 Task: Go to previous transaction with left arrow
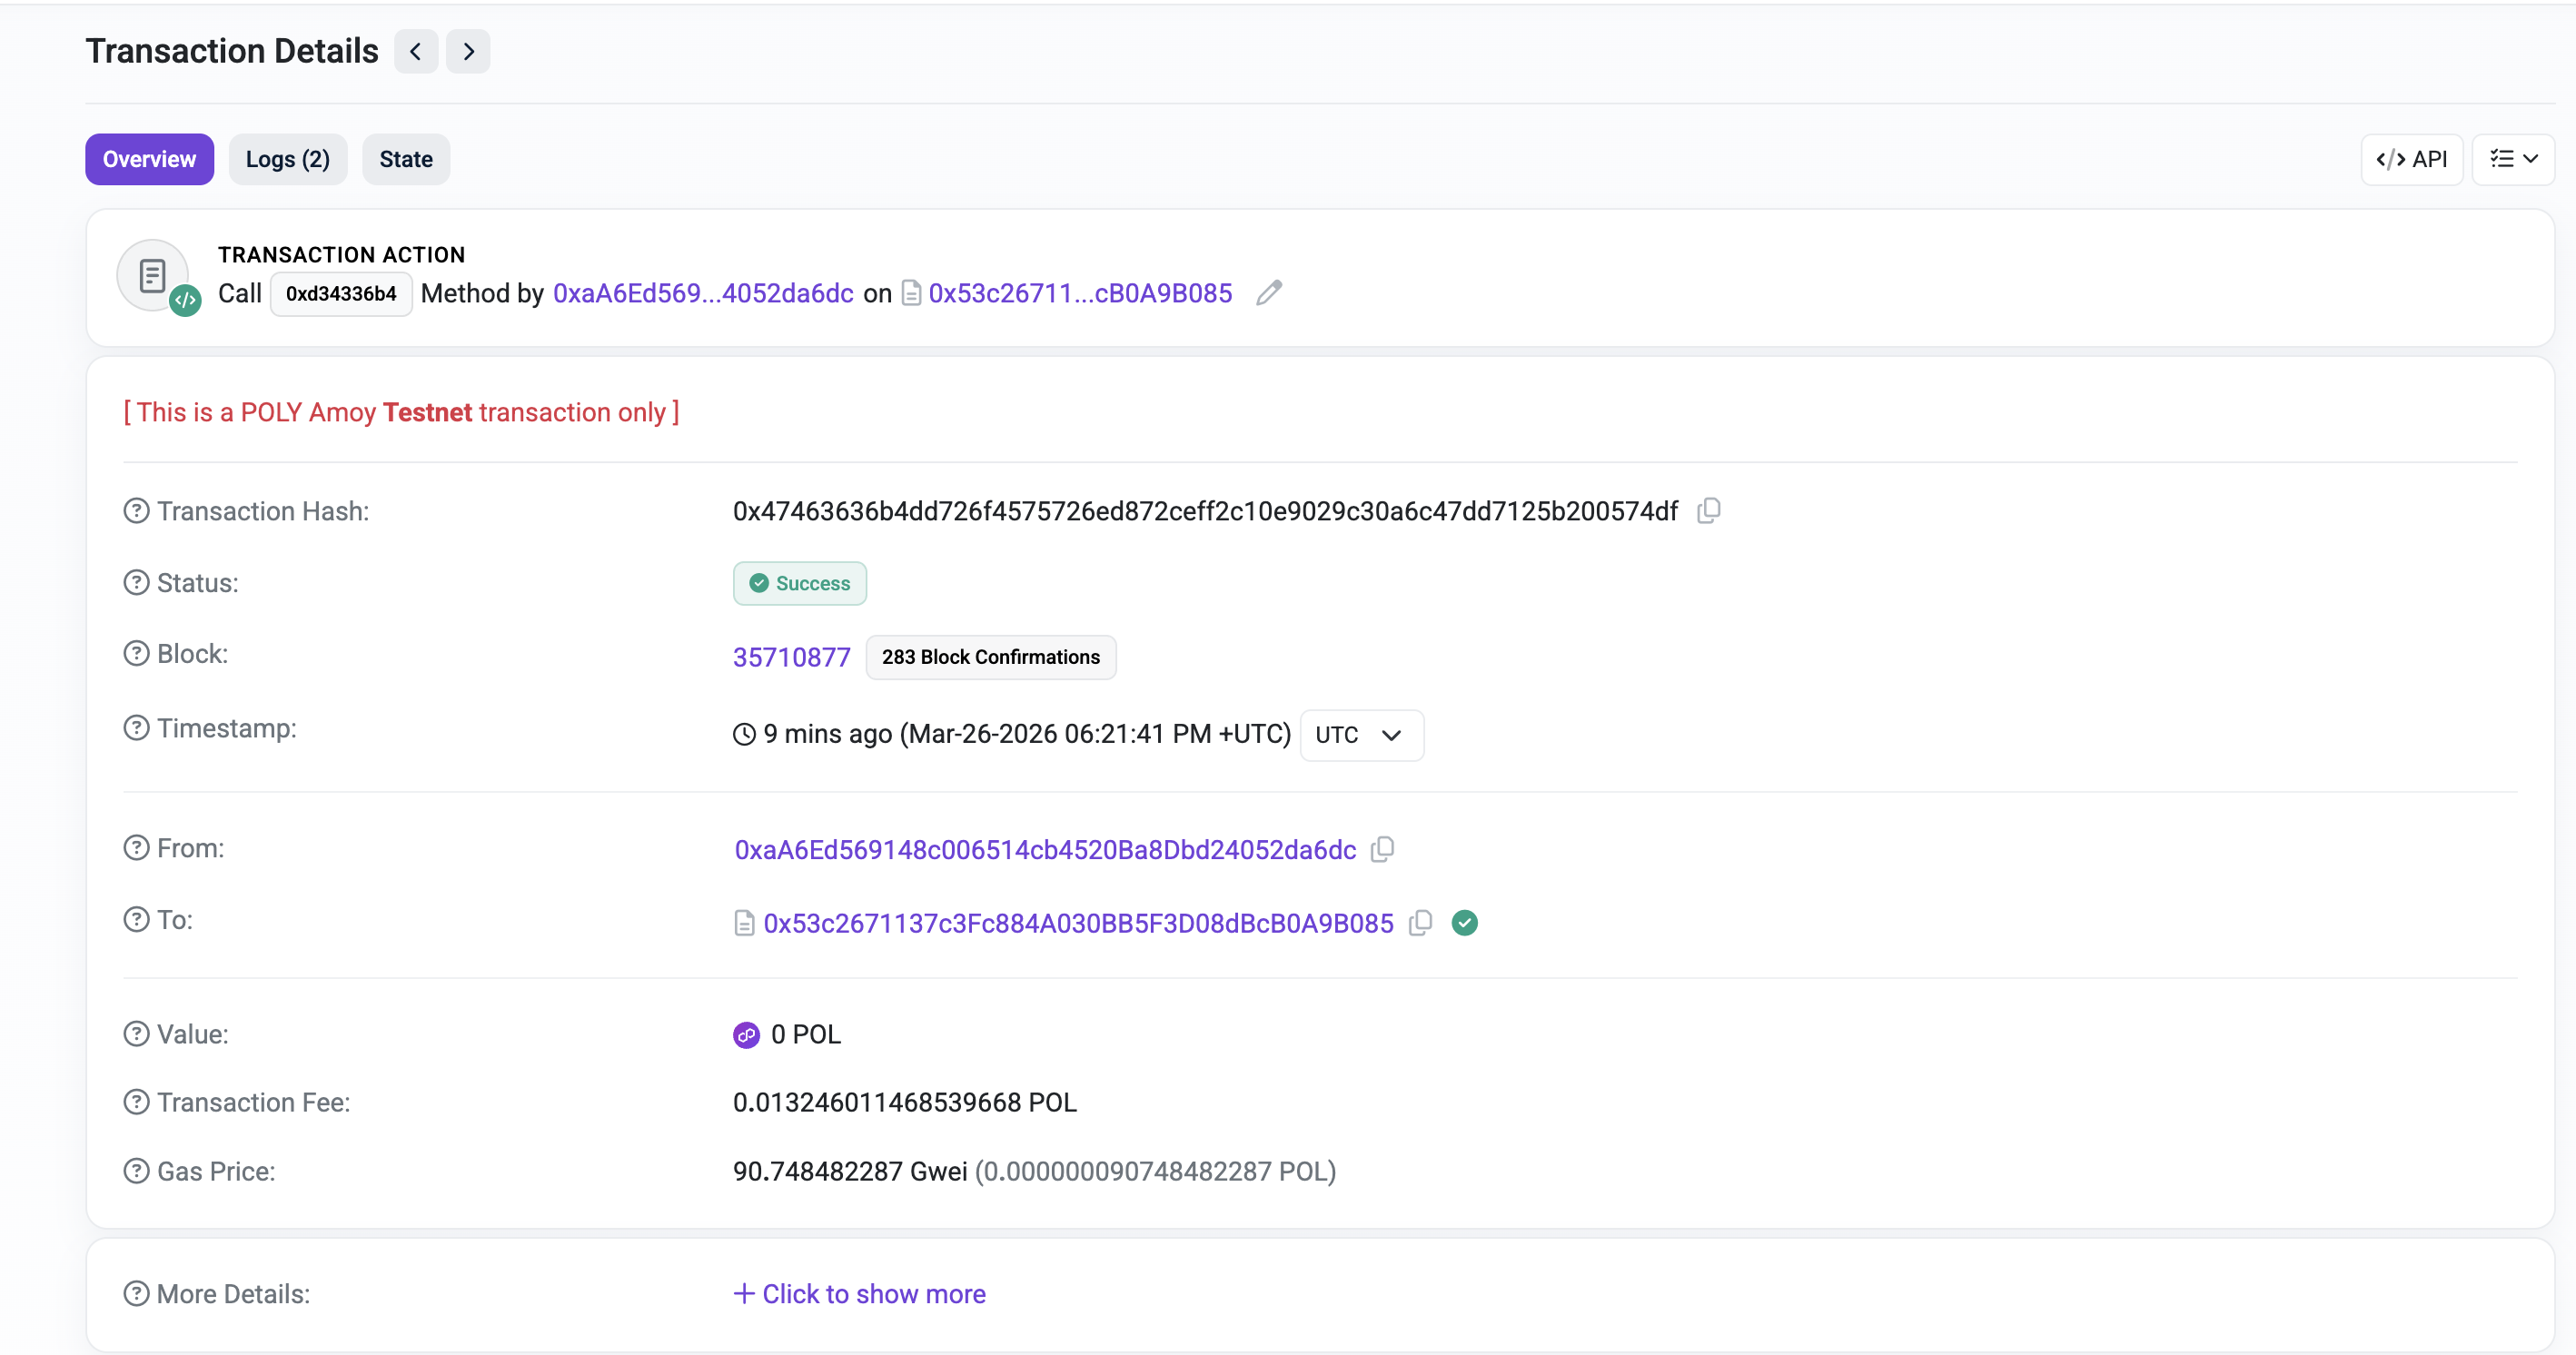416,51
